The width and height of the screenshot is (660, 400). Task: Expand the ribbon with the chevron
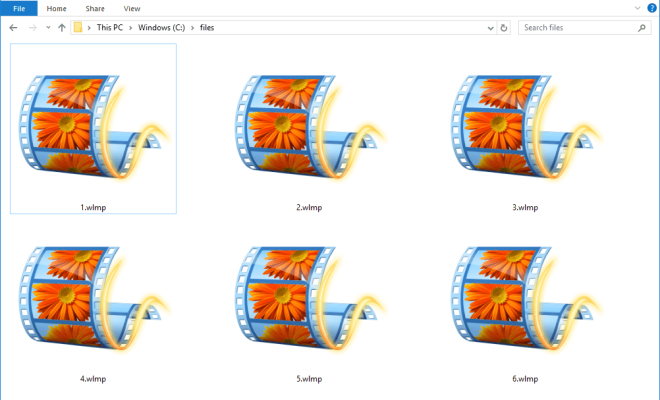[637, 8]
